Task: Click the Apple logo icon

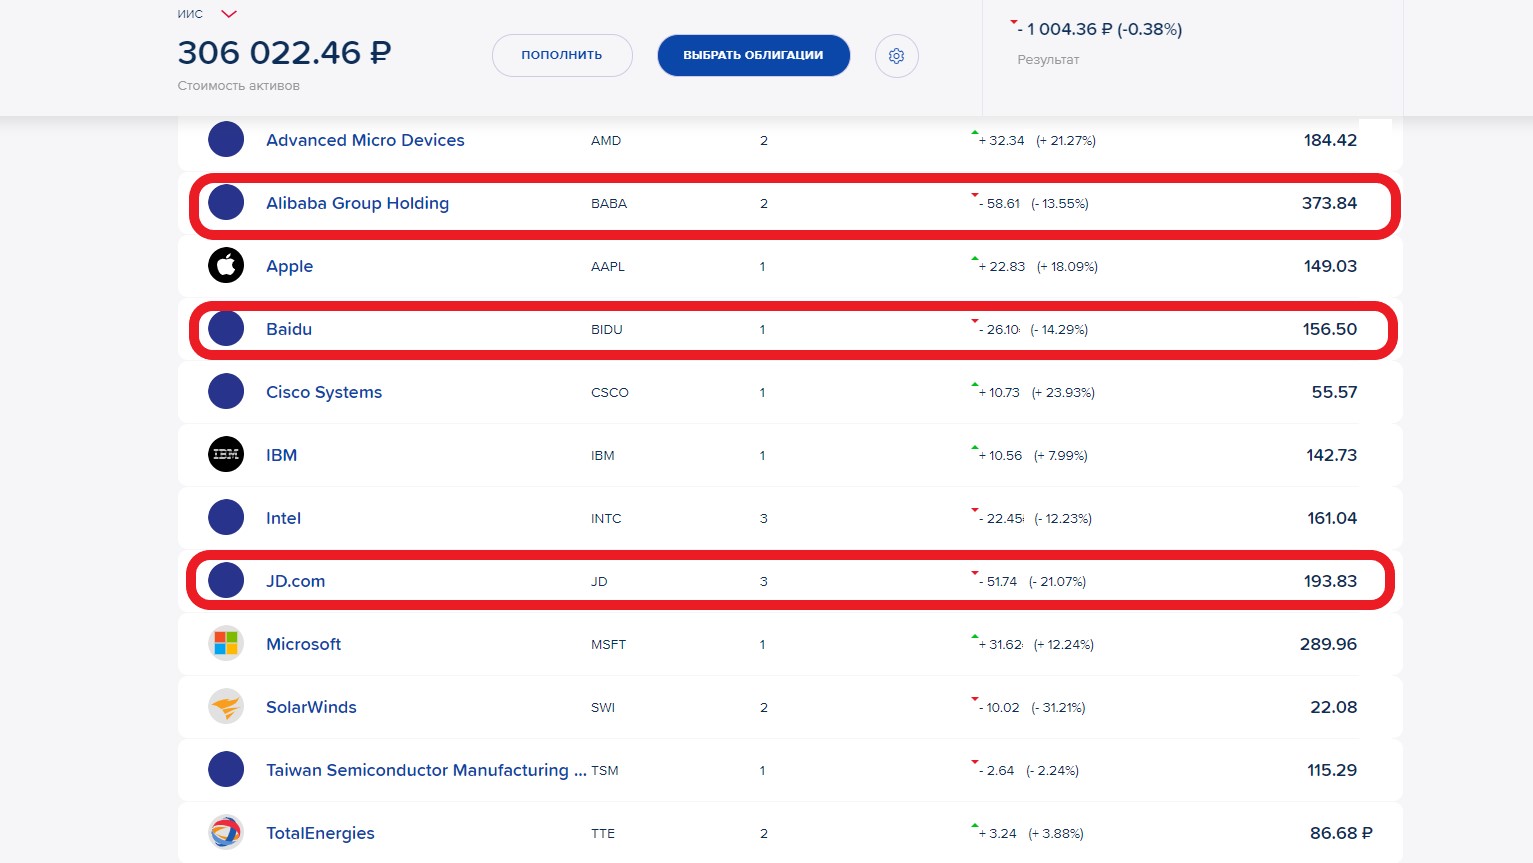Action: click(x=226, y=266)
